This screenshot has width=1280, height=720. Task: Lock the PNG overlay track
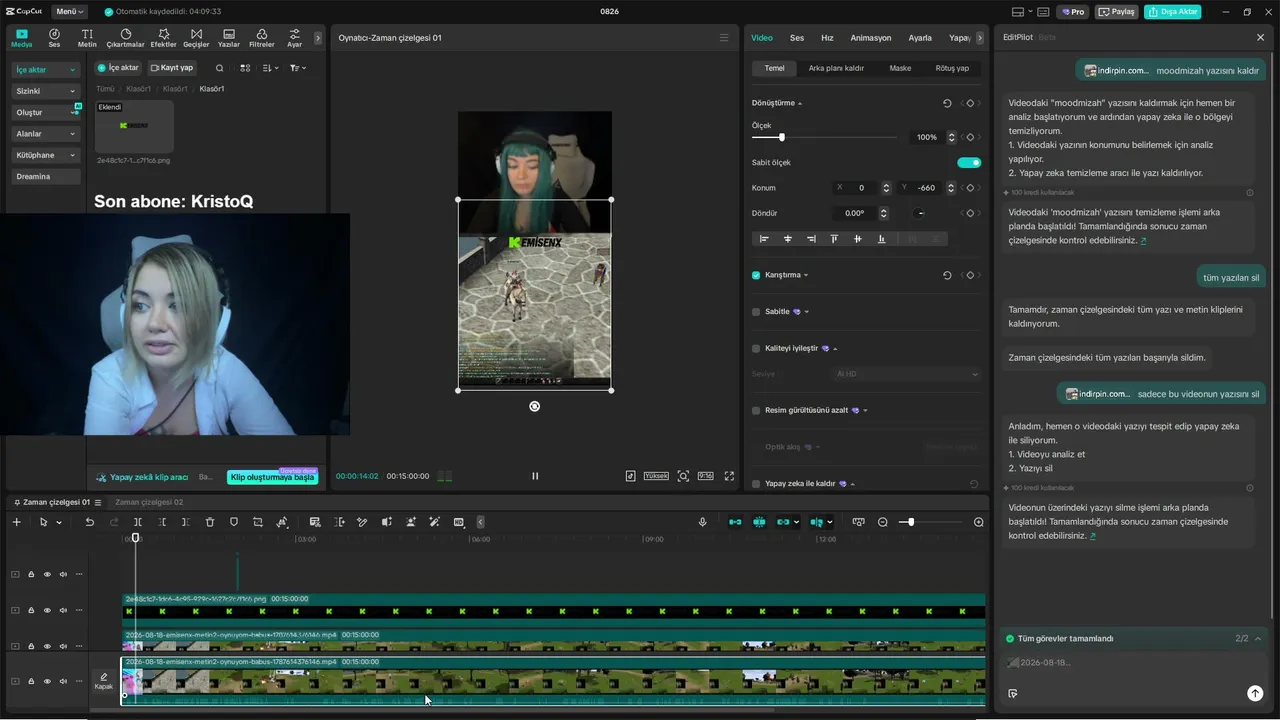pyautogui.click(x=31, y=610)
